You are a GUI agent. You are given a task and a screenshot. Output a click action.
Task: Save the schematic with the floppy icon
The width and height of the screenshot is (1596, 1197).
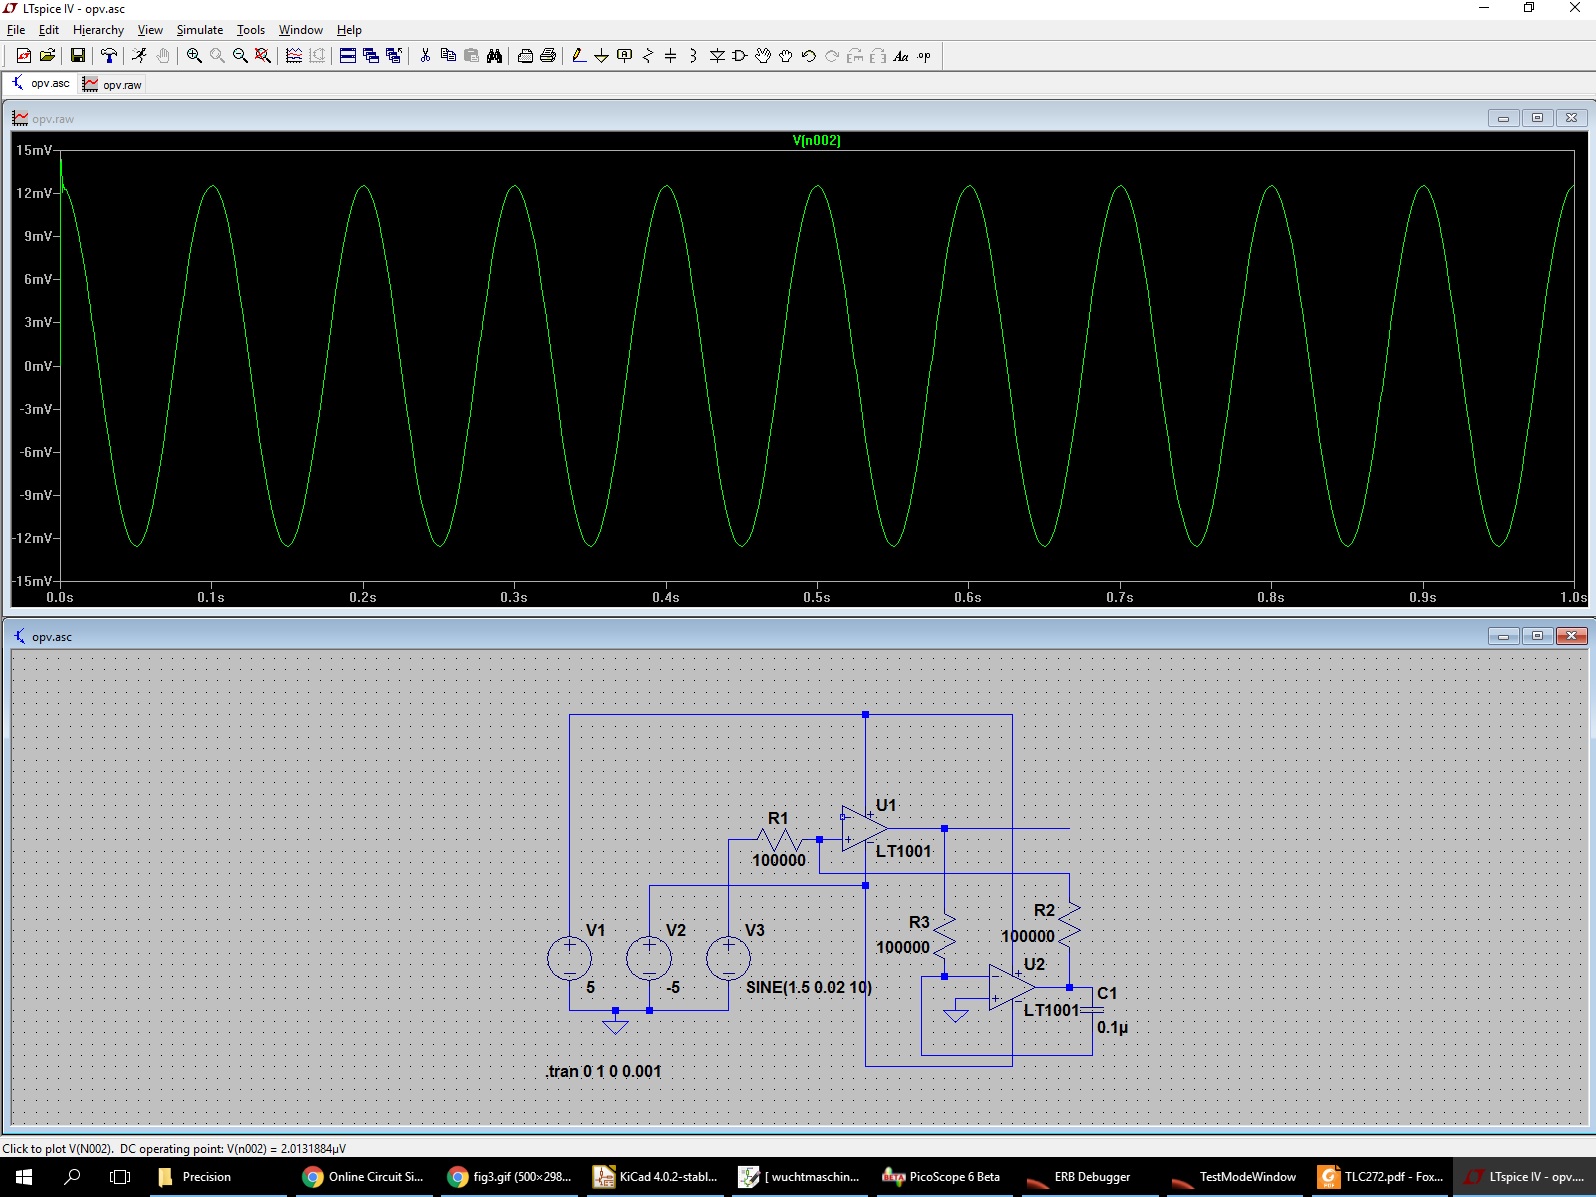tap(77, 56)
